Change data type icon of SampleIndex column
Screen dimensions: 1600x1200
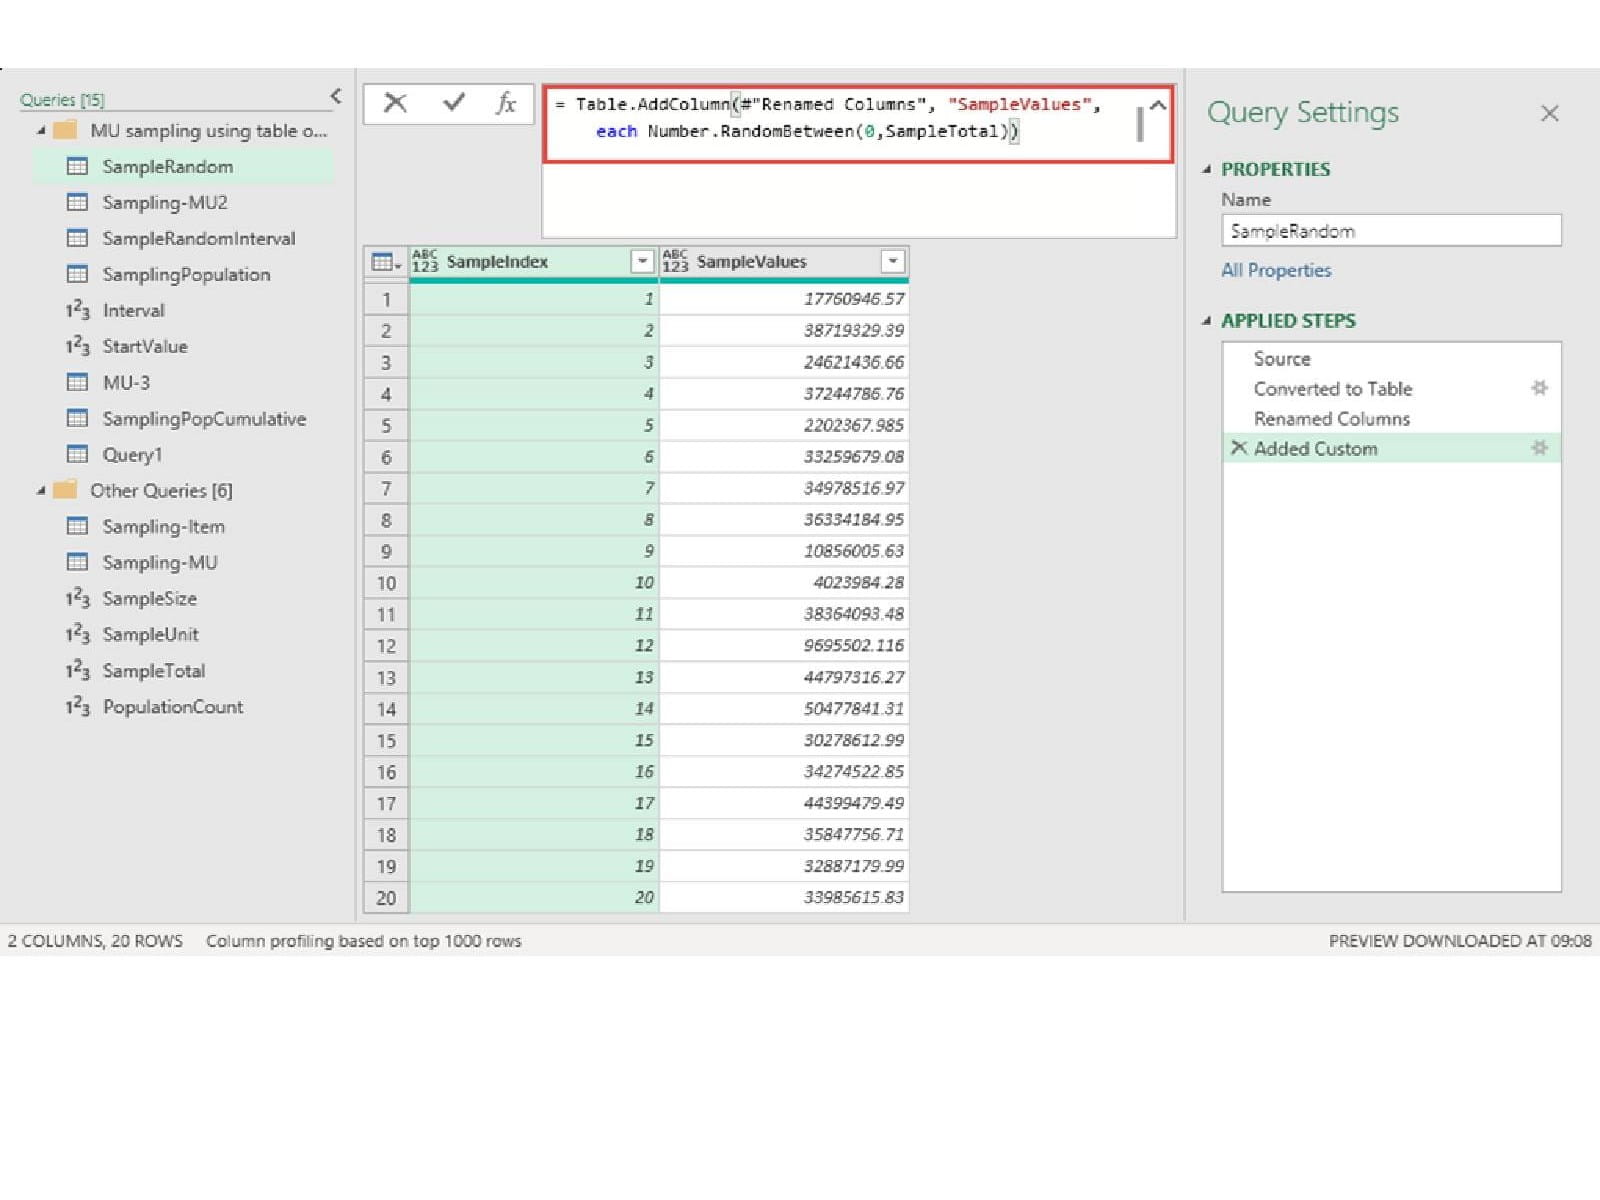(425, 262)
